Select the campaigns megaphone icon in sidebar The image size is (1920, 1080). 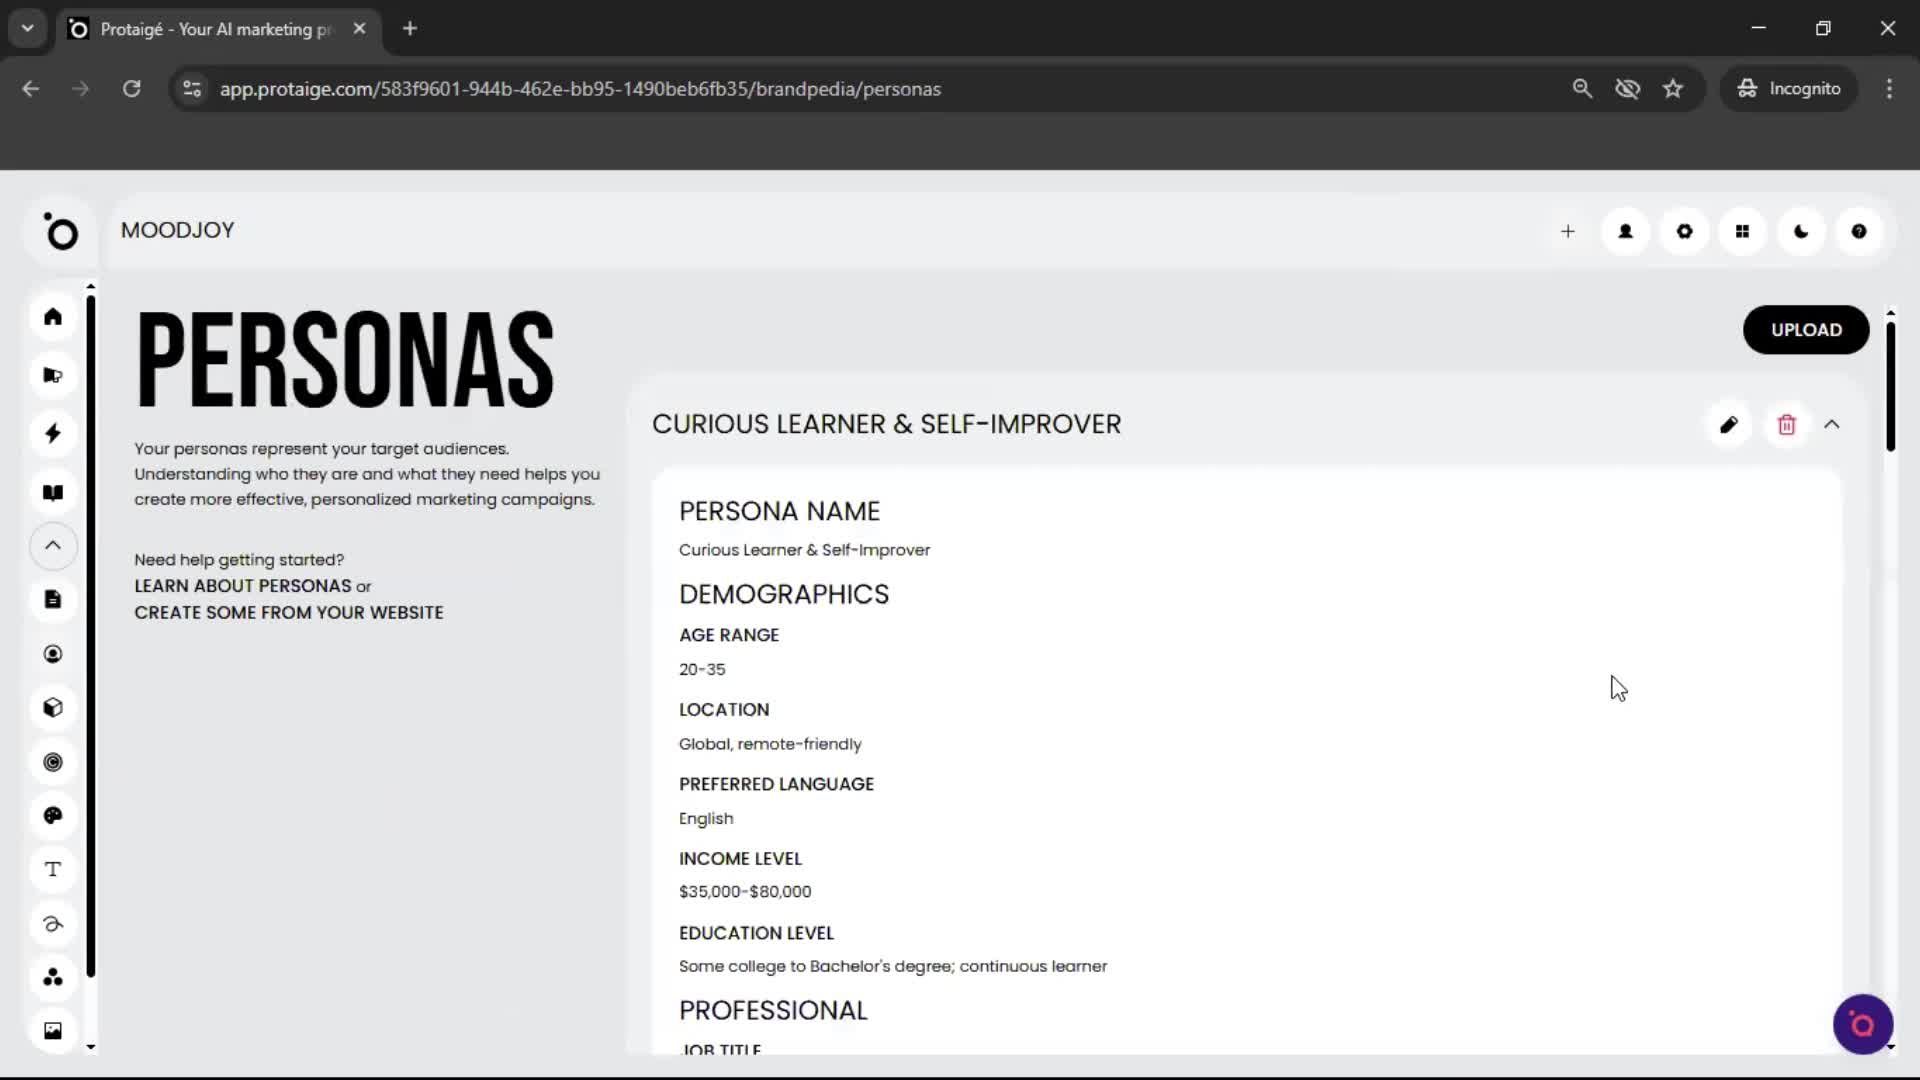pyautogui.click(x=52, y=375)
